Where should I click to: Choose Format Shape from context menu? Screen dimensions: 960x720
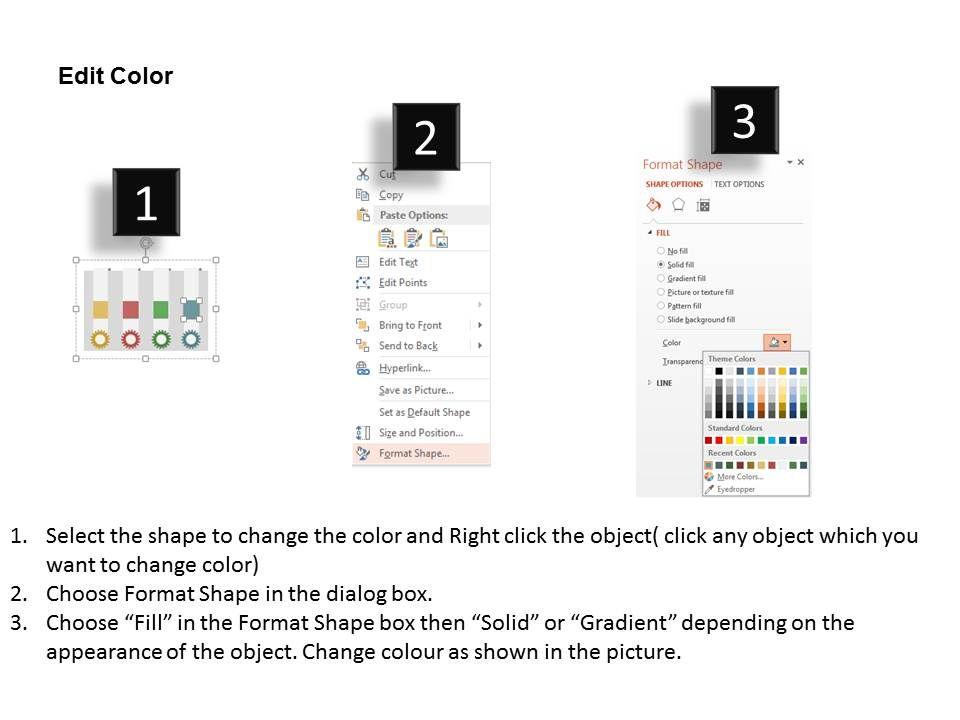(414, 453)
